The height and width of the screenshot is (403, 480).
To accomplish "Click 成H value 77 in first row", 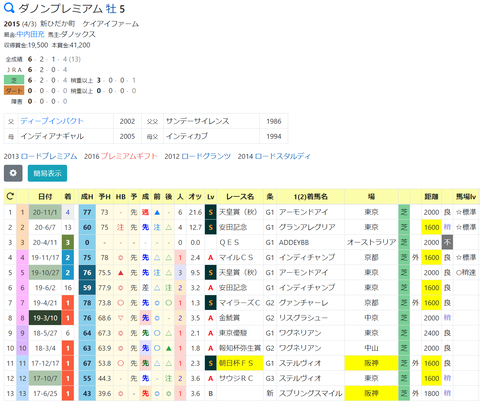I will coord(87,212).
